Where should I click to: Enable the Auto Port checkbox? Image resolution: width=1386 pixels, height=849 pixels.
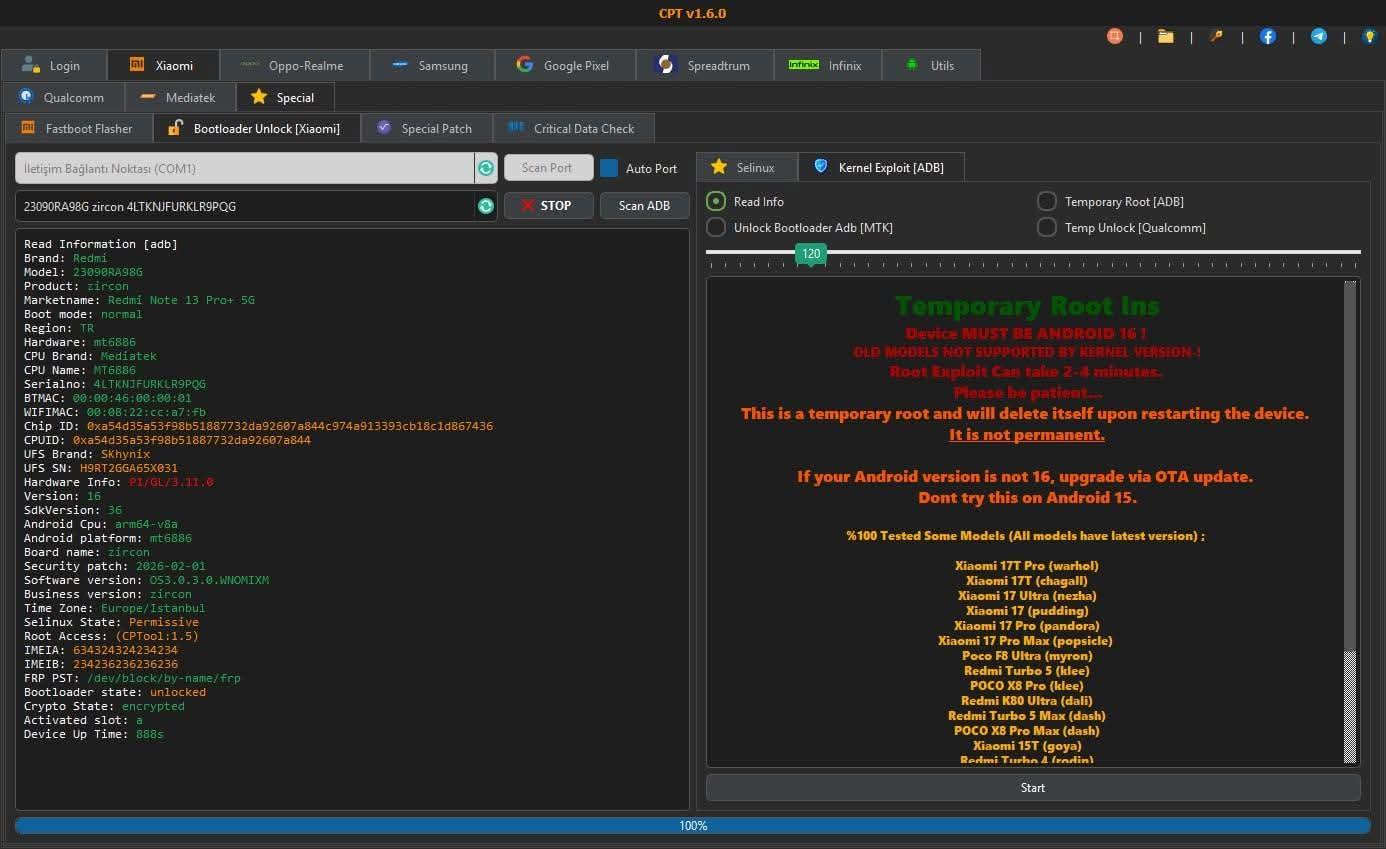609,168
